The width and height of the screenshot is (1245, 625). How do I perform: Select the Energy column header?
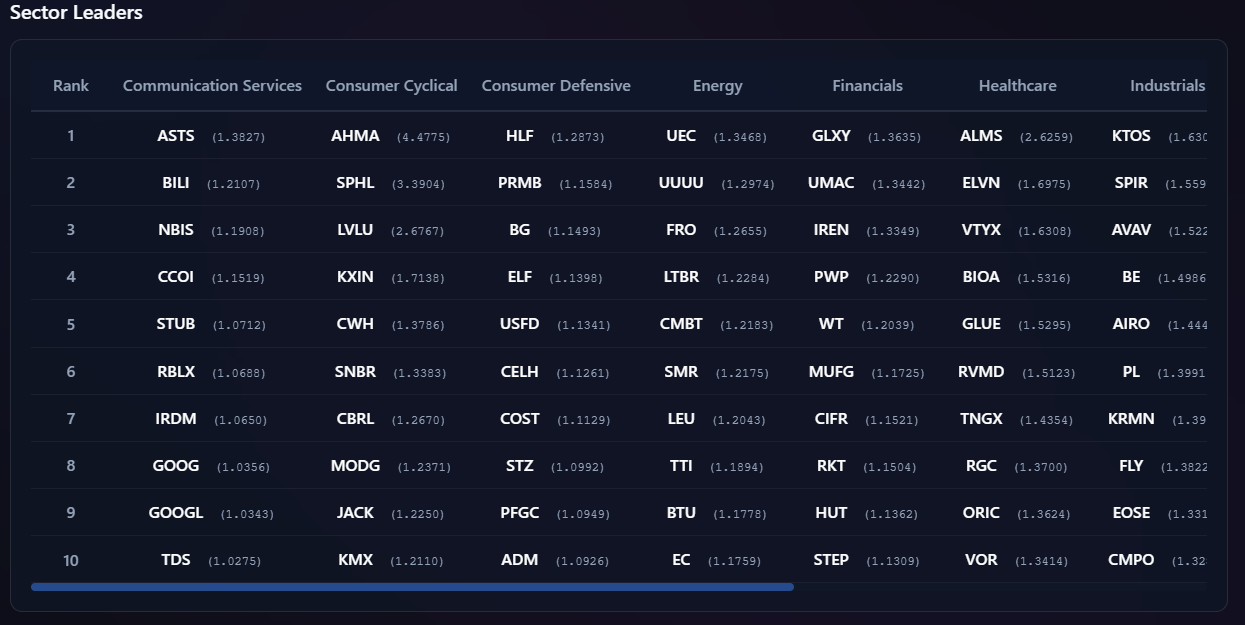coord(717,86)
